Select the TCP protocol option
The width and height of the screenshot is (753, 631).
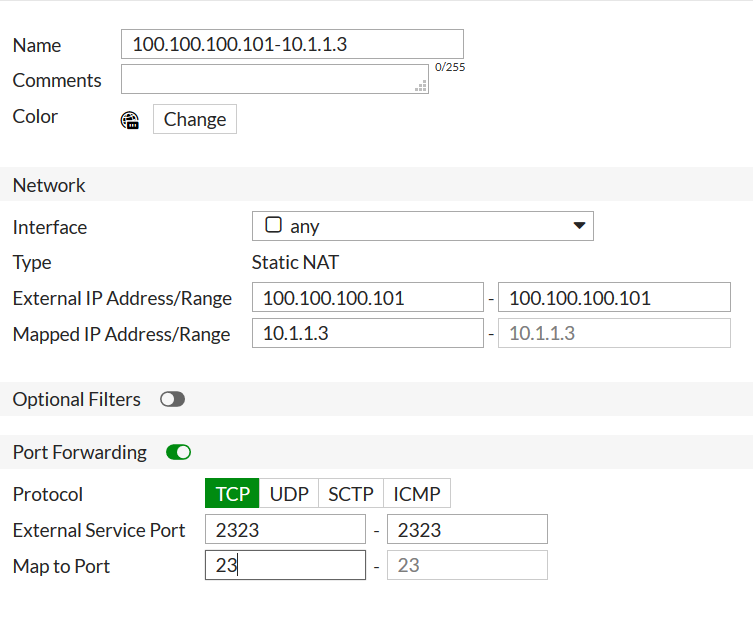tap(232, 493)
